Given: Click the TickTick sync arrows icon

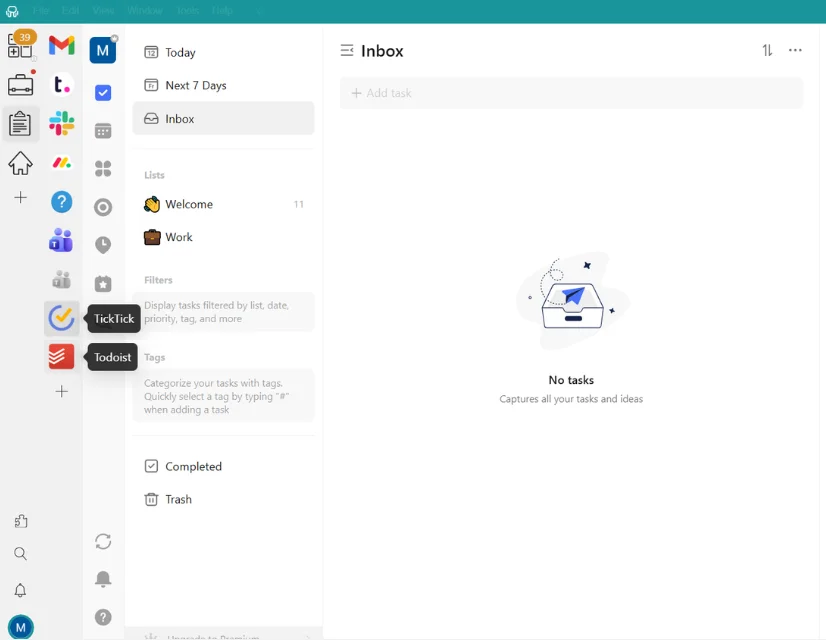Looking at the screenshot, I should (x=103, y=541).
